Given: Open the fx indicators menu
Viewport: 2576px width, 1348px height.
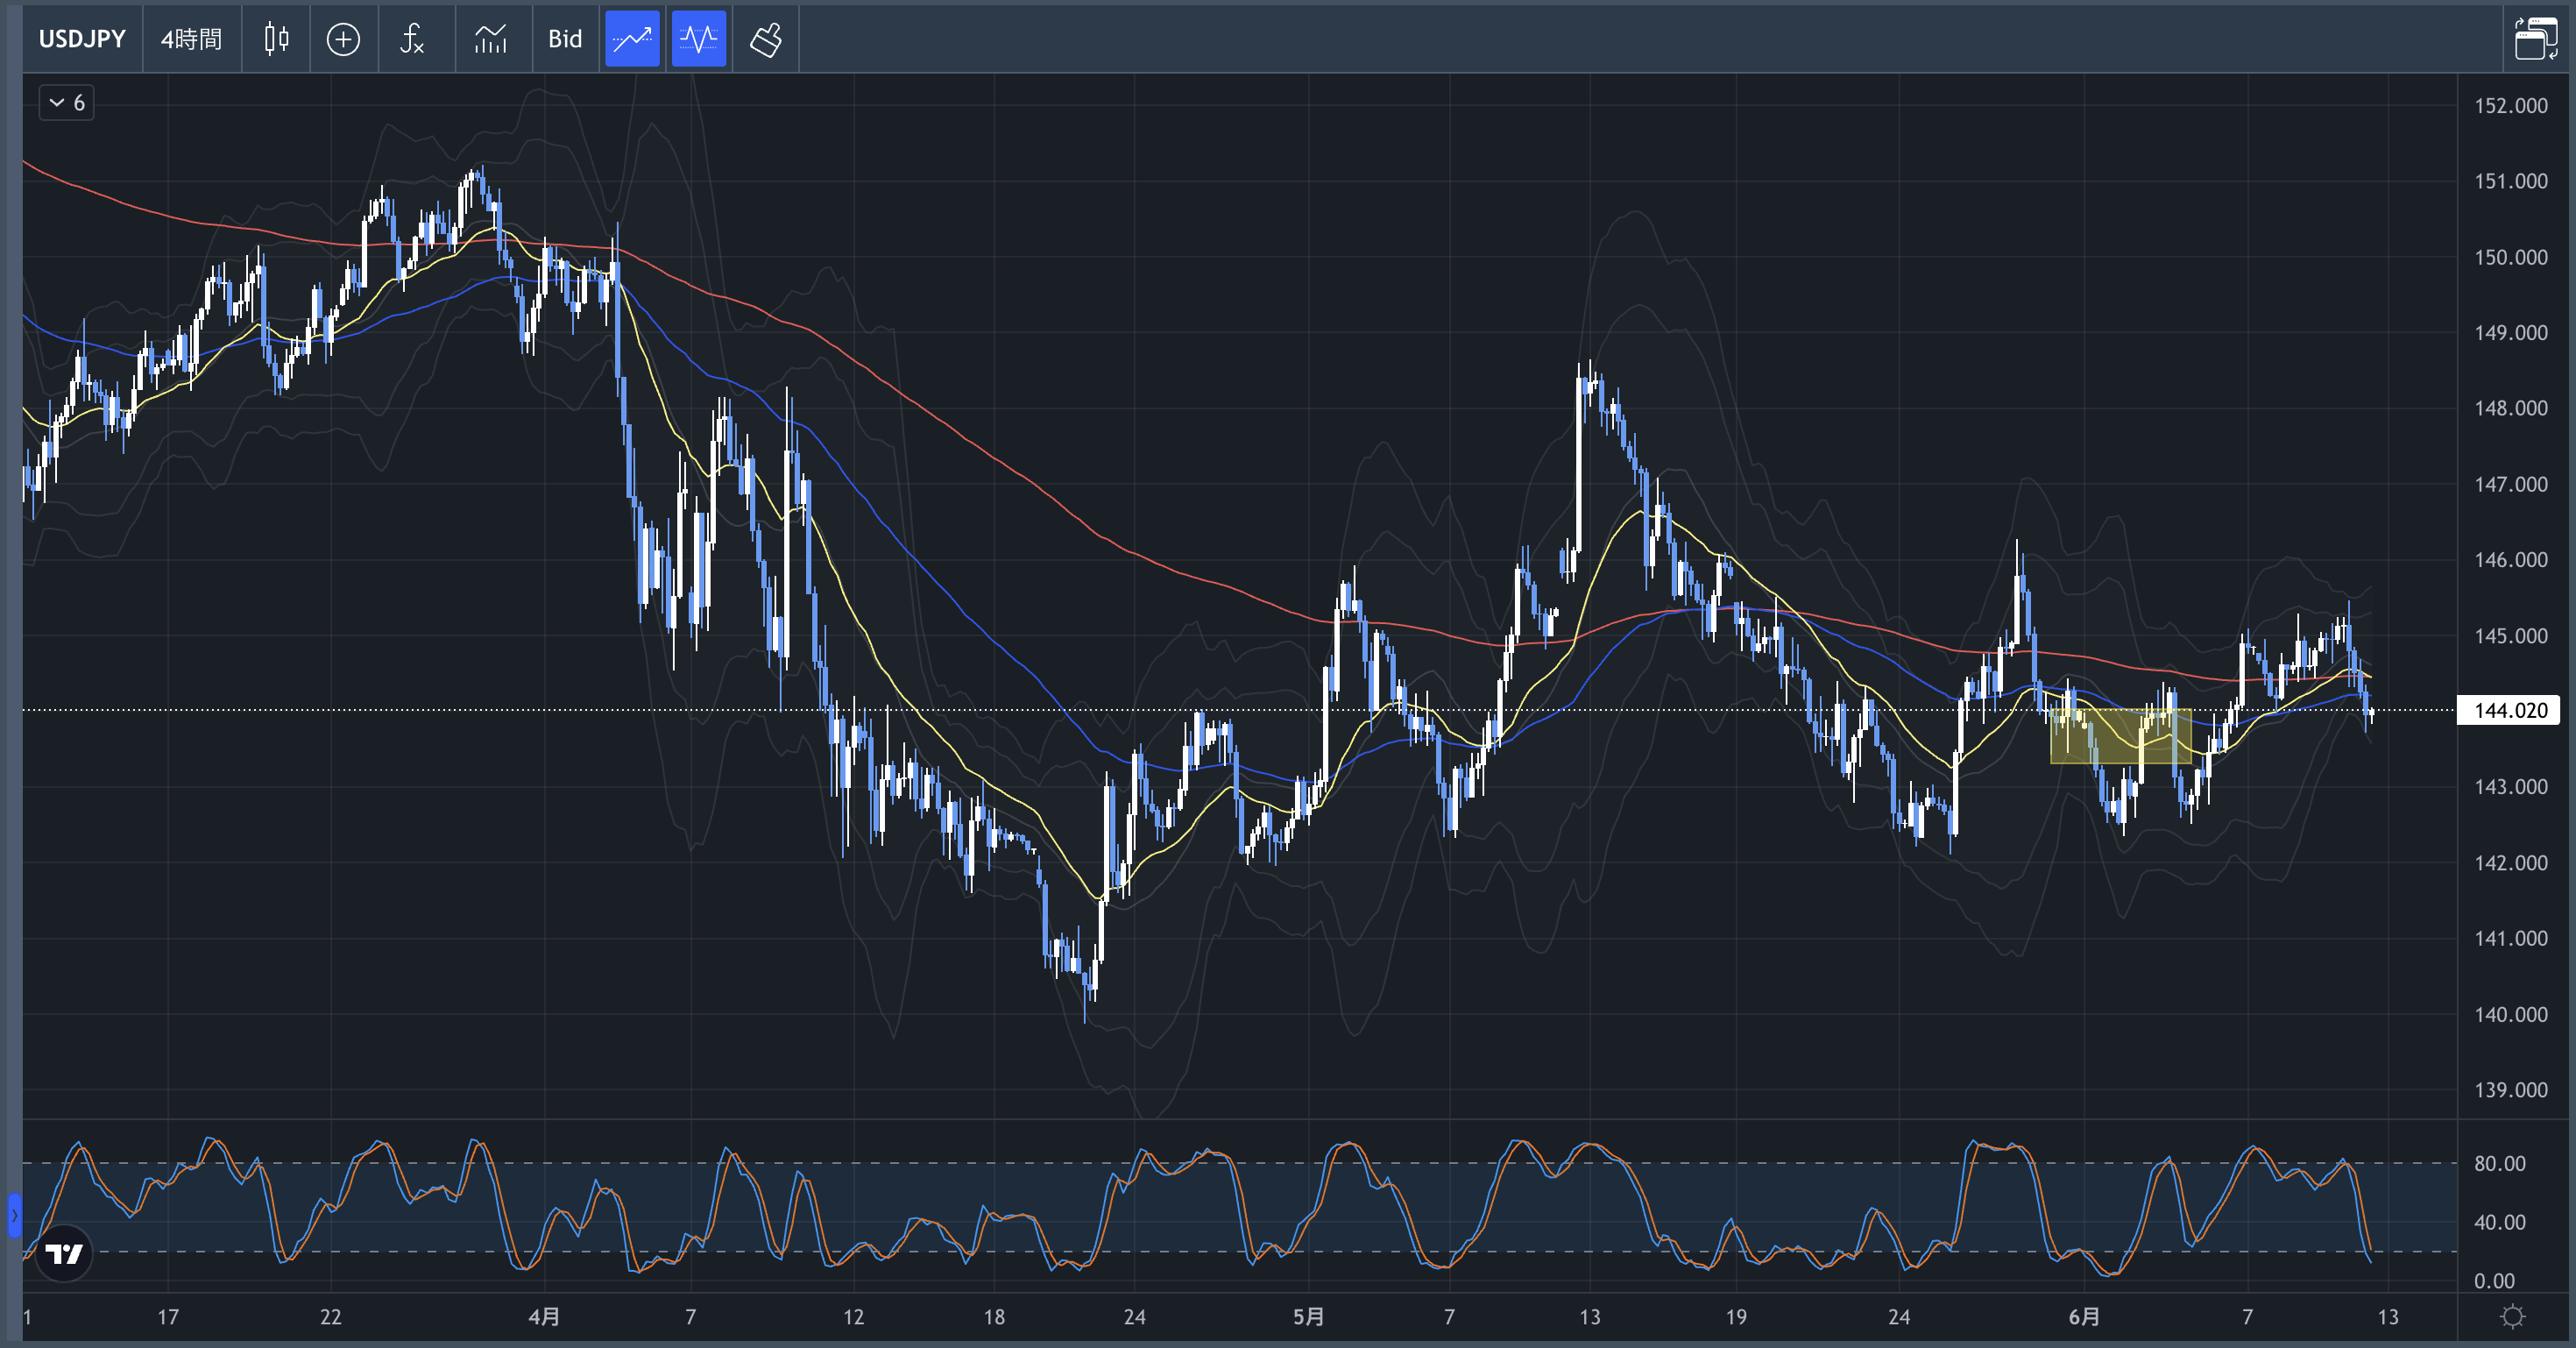Looking at the screenshot, I should [x=412, y=39].
